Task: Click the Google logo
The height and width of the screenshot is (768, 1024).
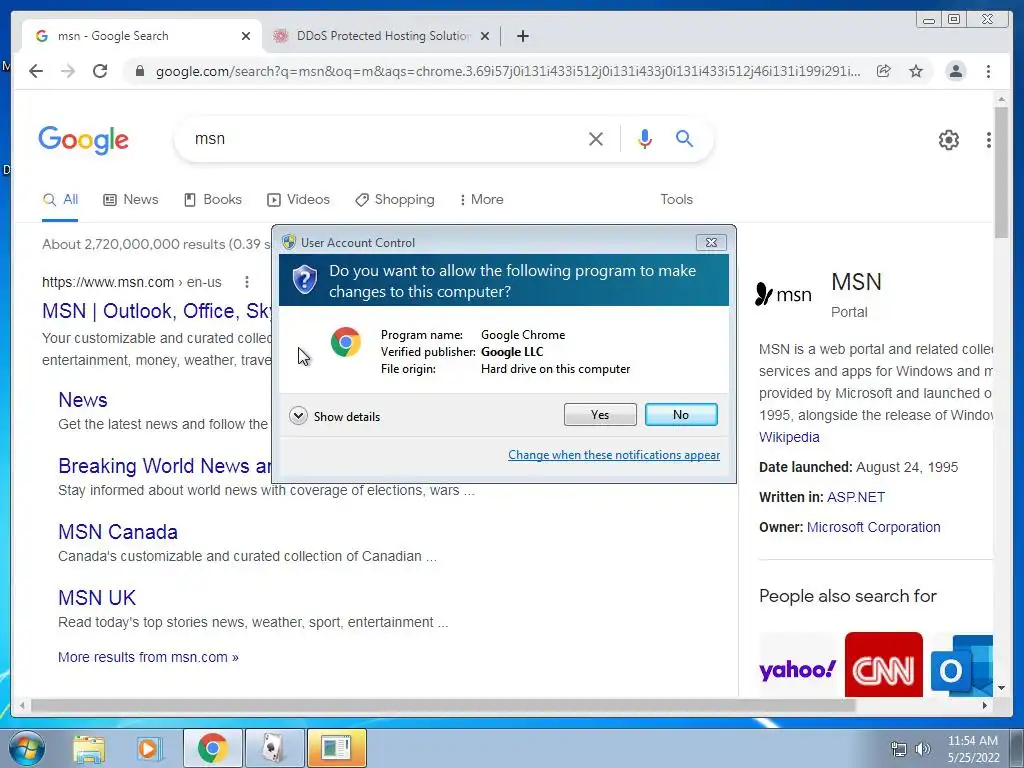Action: coord(84,140)
